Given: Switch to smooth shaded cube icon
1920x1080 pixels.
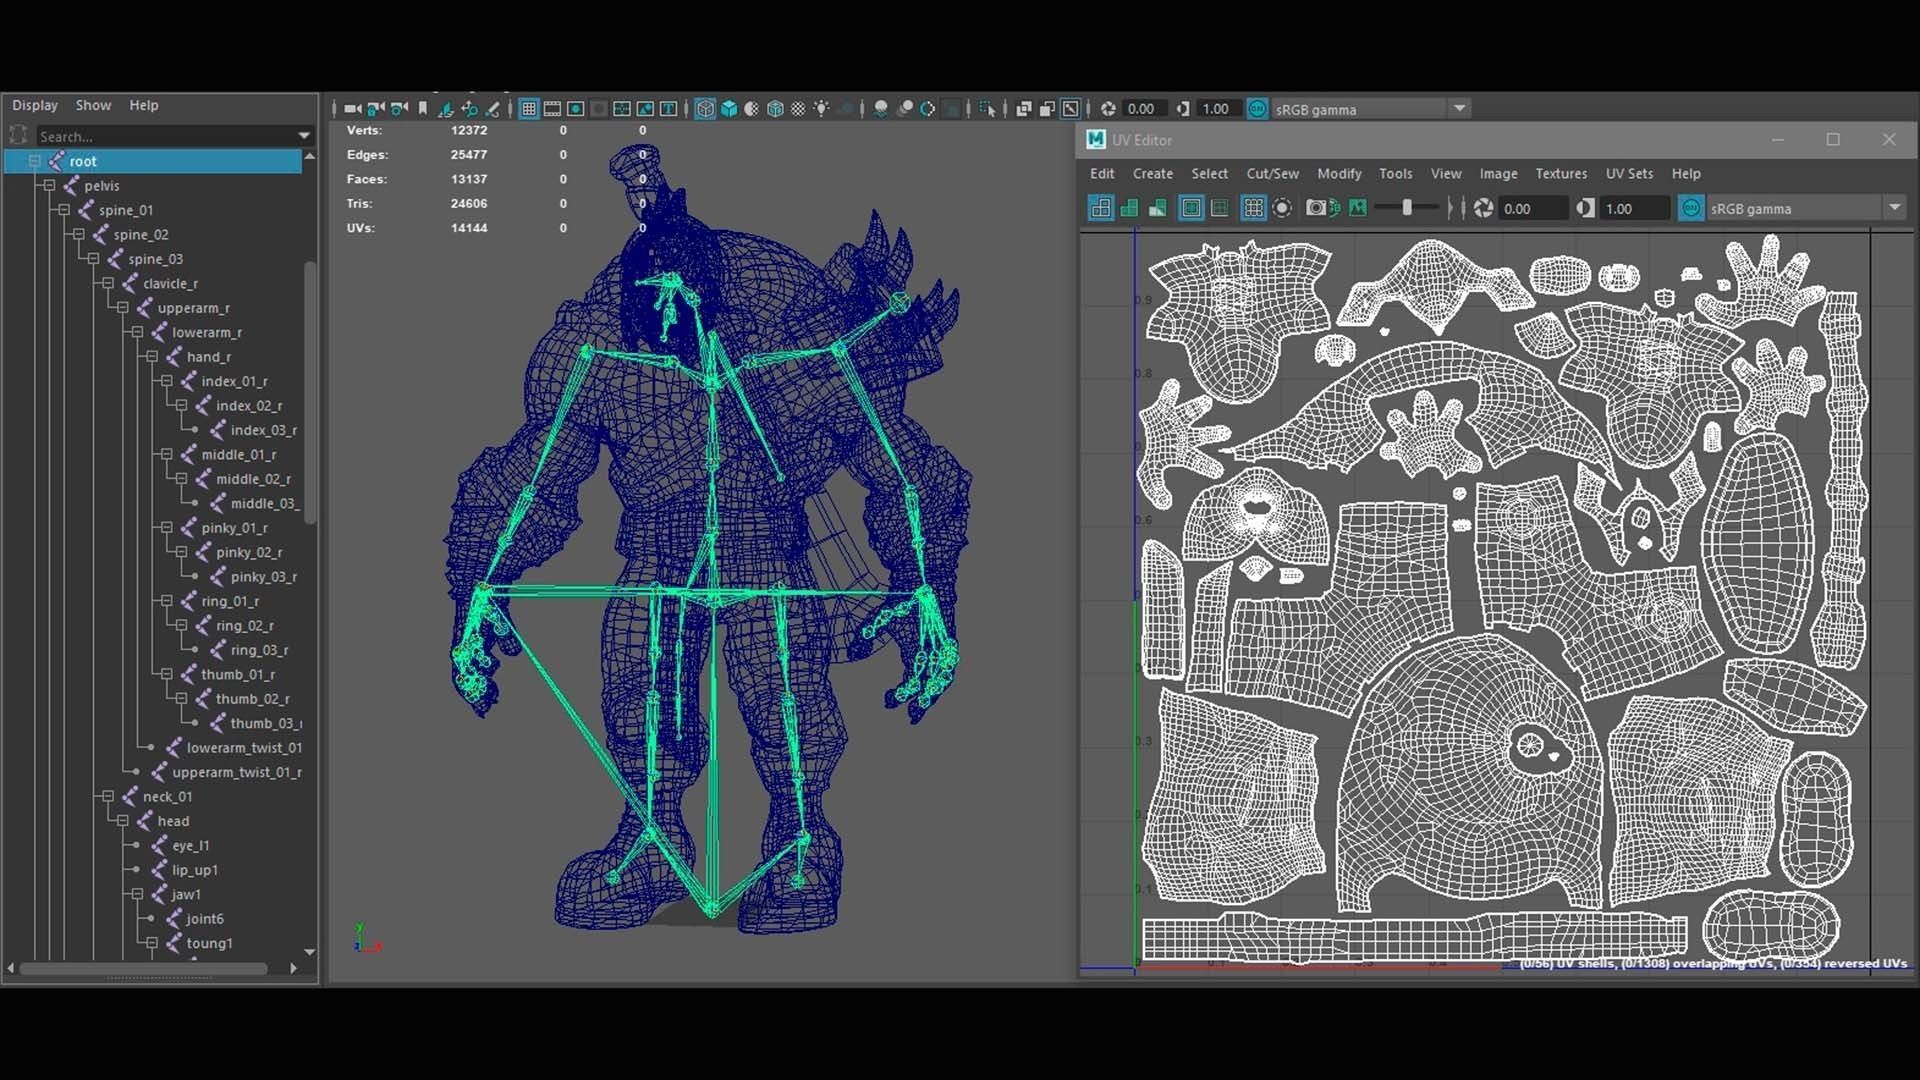Looking at the screenshot, I should 729,109.
